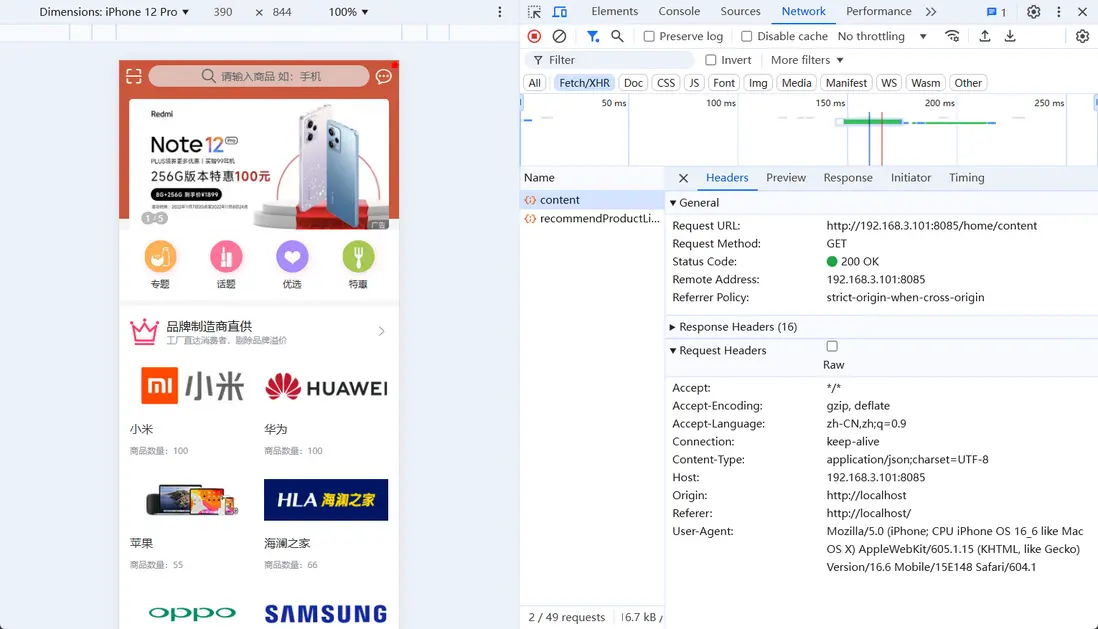Open network conditions wifi icon
1098x629 pixels.
pyautogui.click(x=952, y=36)
